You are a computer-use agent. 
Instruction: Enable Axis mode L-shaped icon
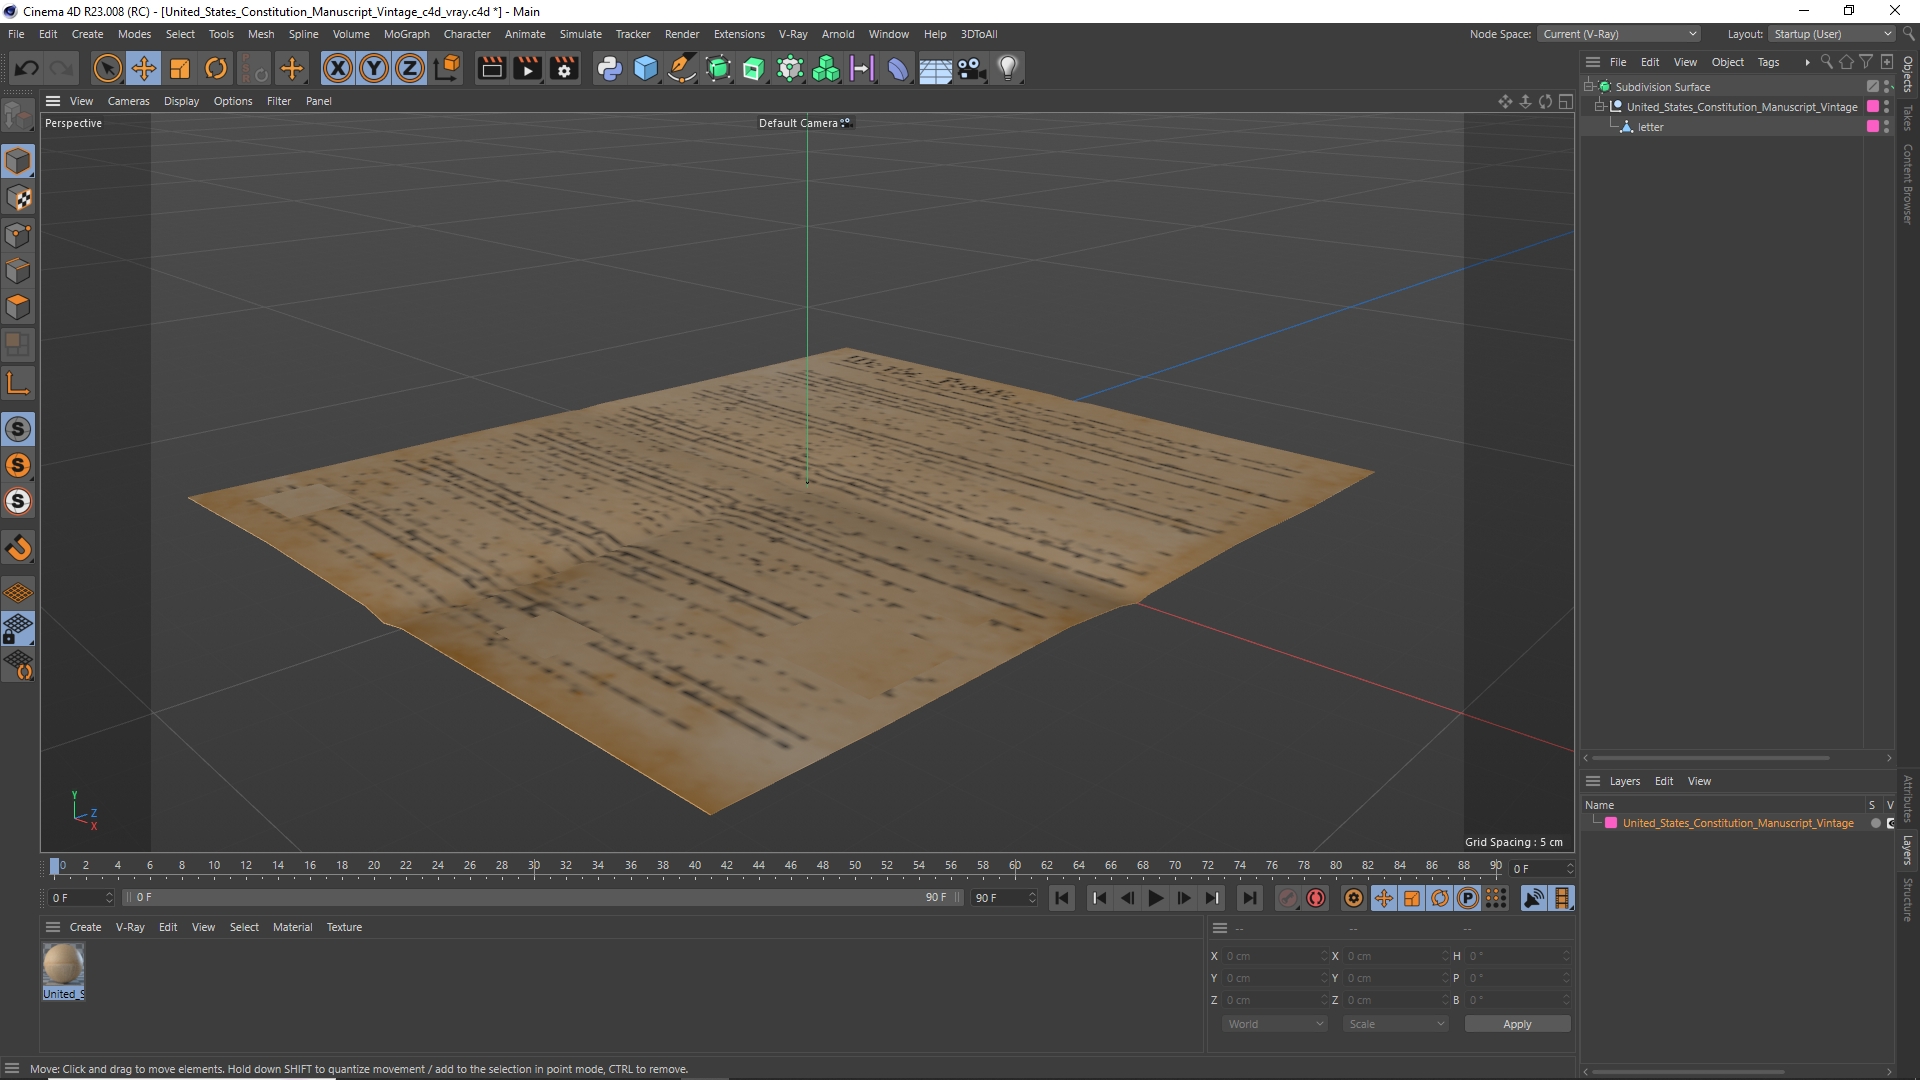(18, 383)
